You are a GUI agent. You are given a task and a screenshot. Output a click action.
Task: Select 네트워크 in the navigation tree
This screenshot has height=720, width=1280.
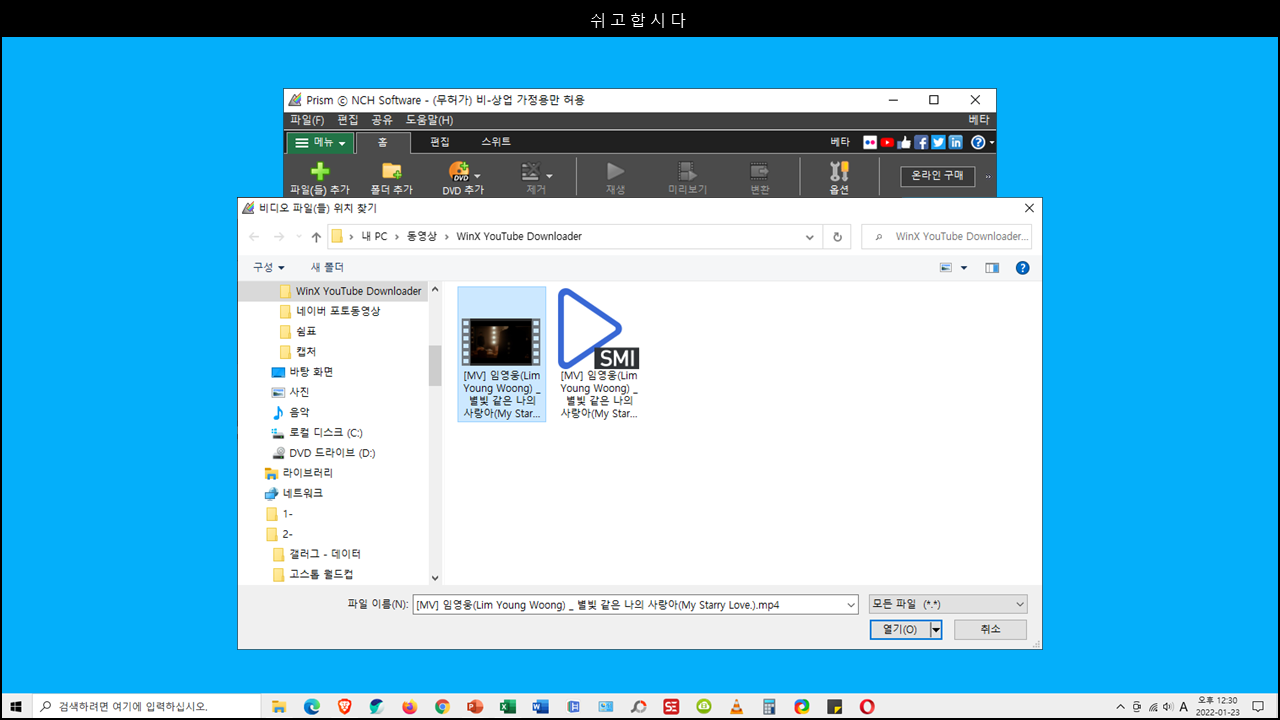point(302,493)
